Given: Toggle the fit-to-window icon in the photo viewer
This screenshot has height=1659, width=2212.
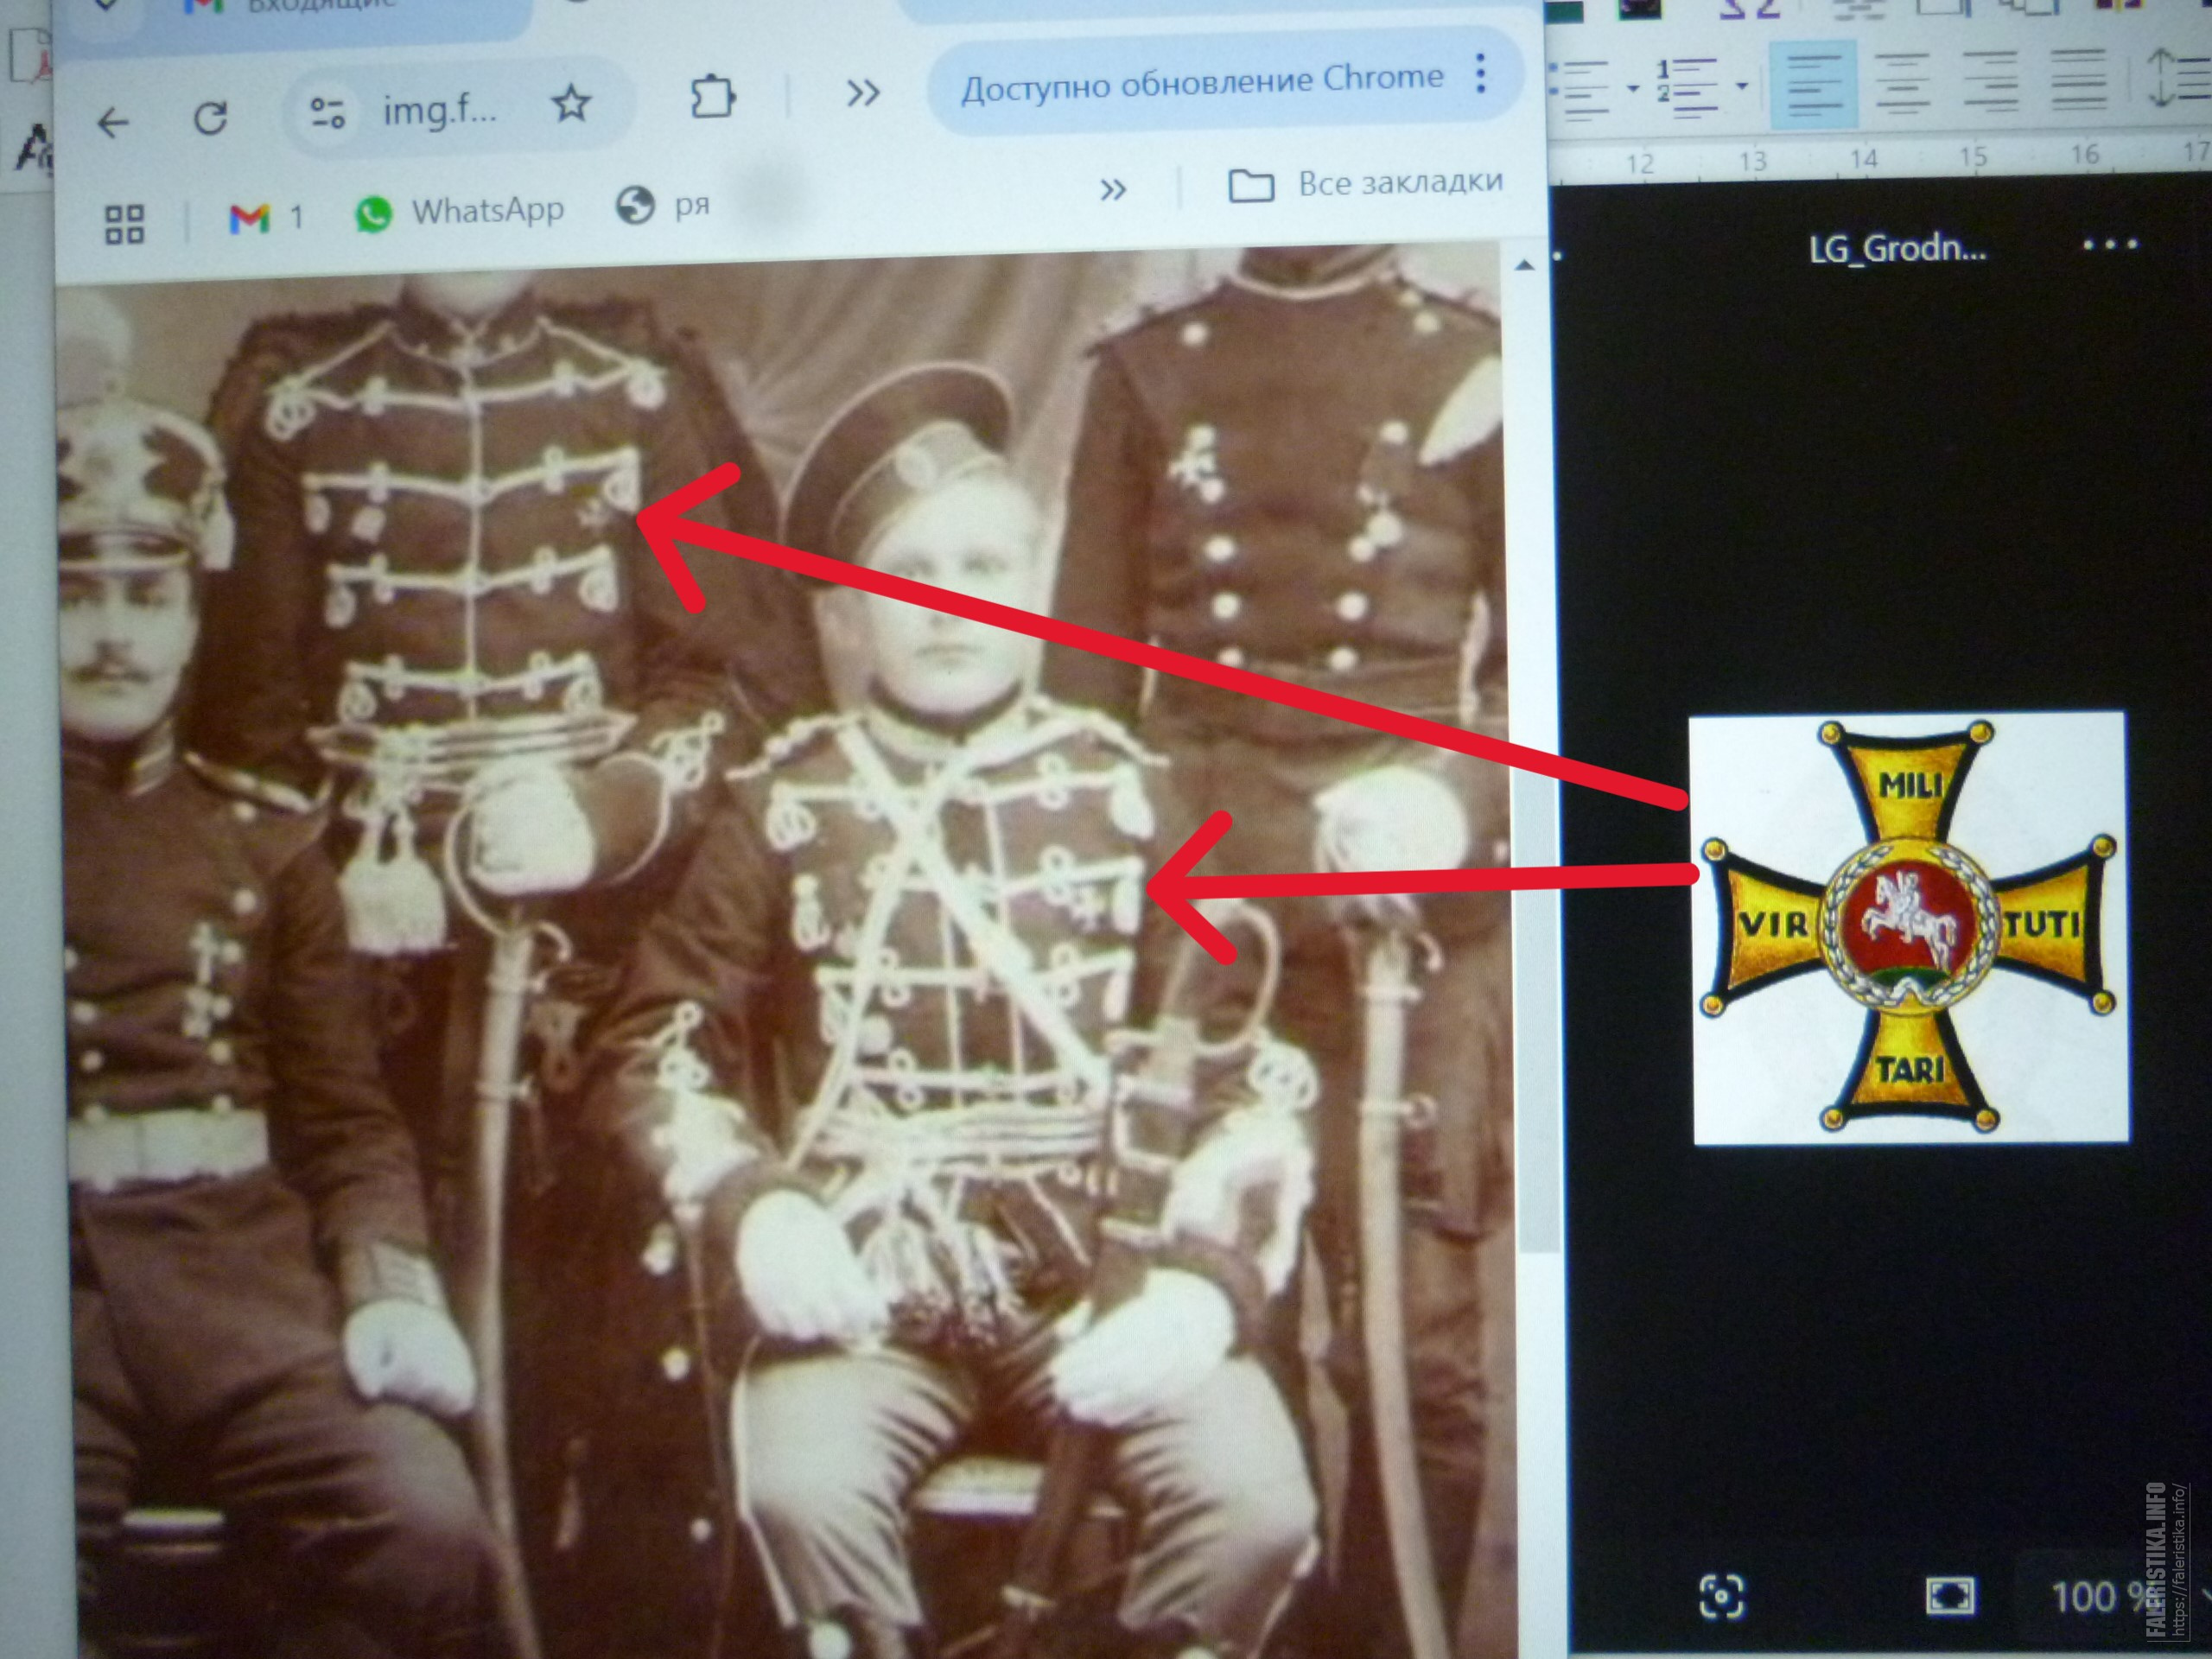Looking at the screenshot, I should [1949, 1595].
